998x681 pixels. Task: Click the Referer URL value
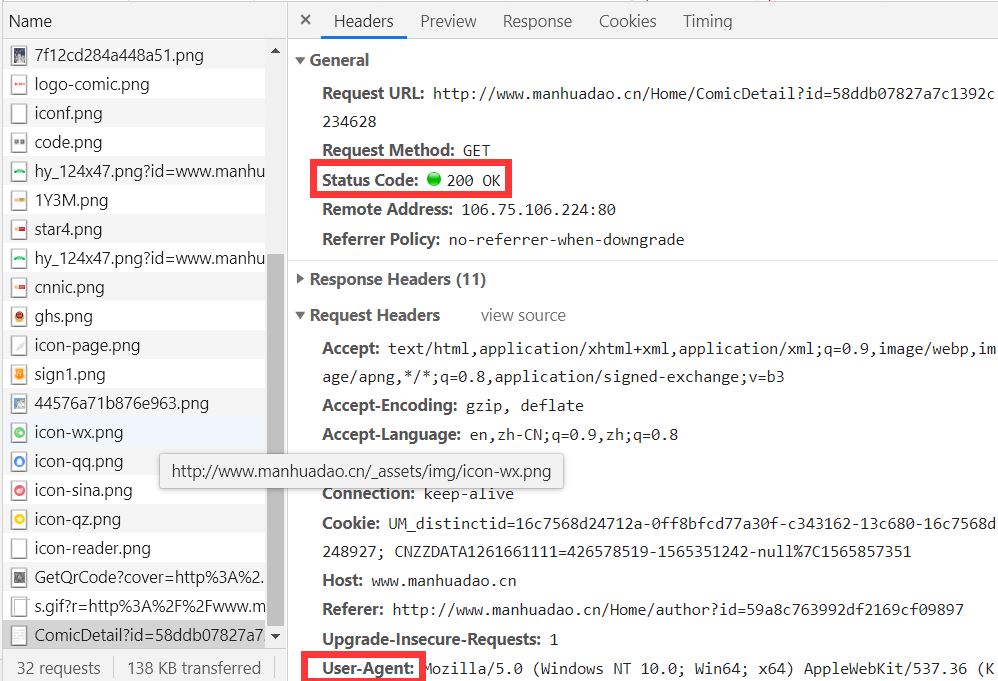click(x=678, y=610)
